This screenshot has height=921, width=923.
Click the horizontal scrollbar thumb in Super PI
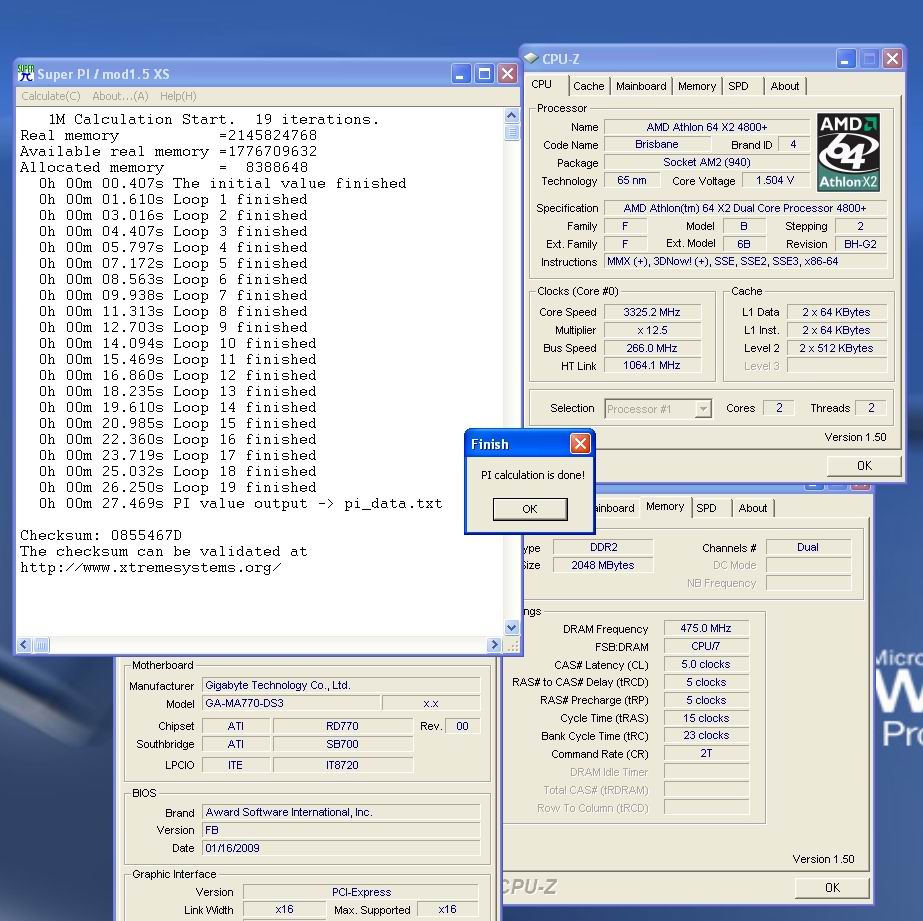point(41,645)
